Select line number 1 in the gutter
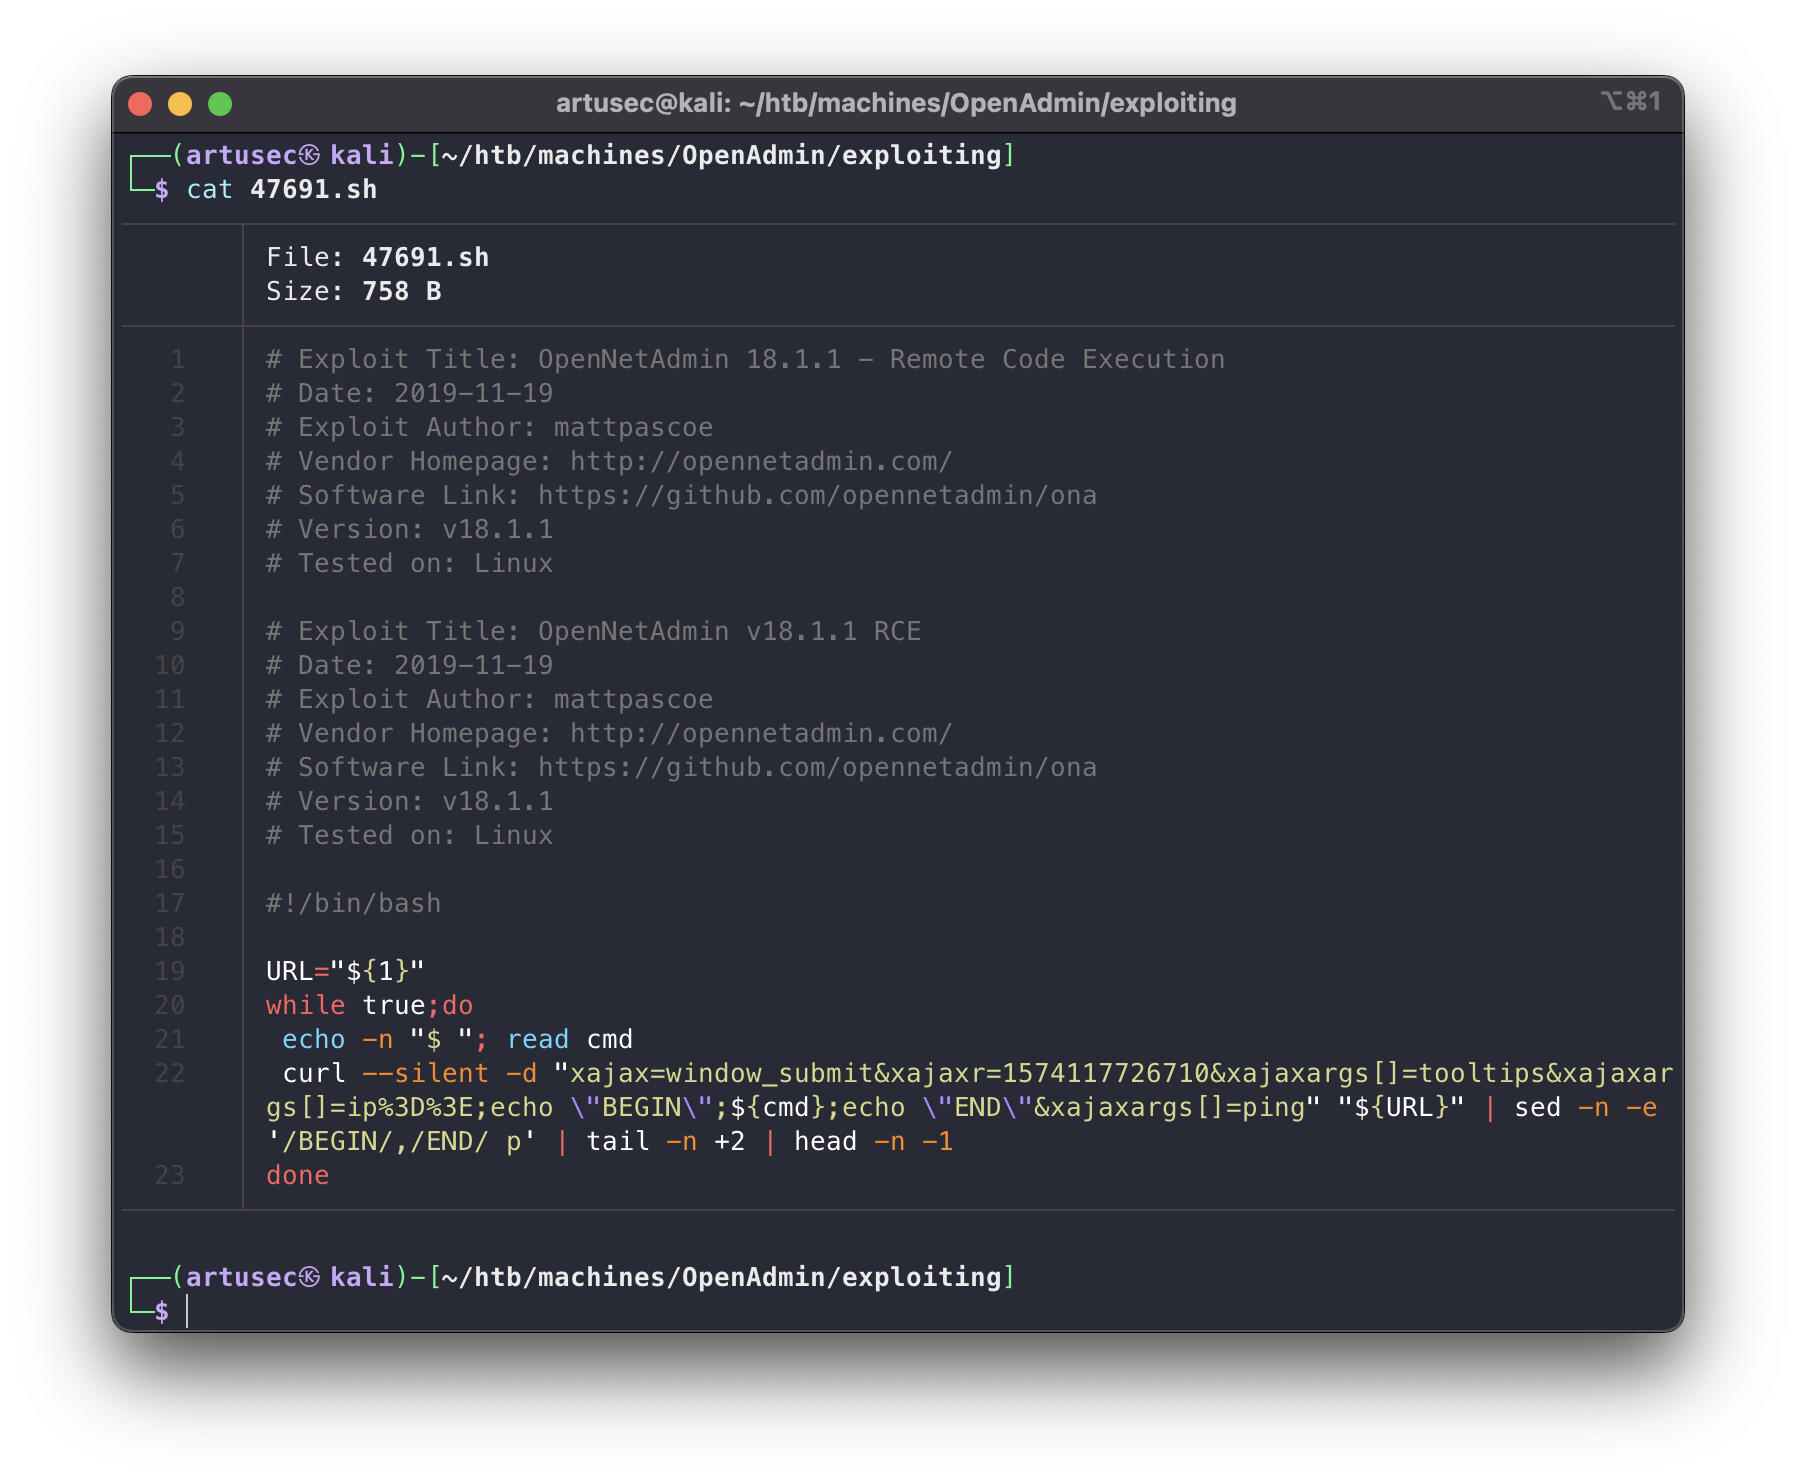The image size is (1796, 1480). [176, 359]
